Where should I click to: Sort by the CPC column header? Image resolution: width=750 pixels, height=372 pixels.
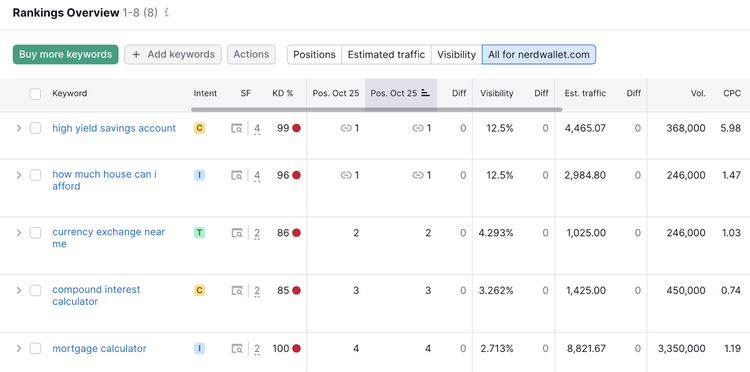click(732, 94)
